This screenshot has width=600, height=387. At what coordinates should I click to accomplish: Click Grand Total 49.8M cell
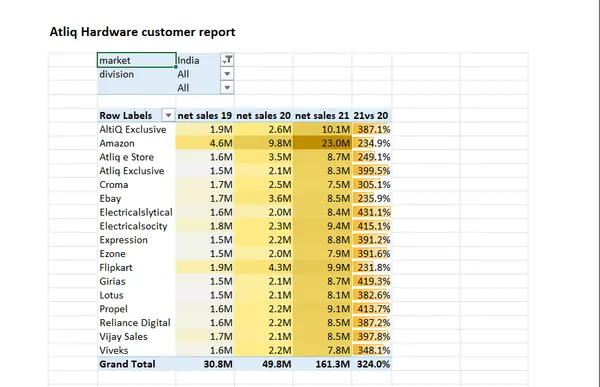click(x=264, y=364)
